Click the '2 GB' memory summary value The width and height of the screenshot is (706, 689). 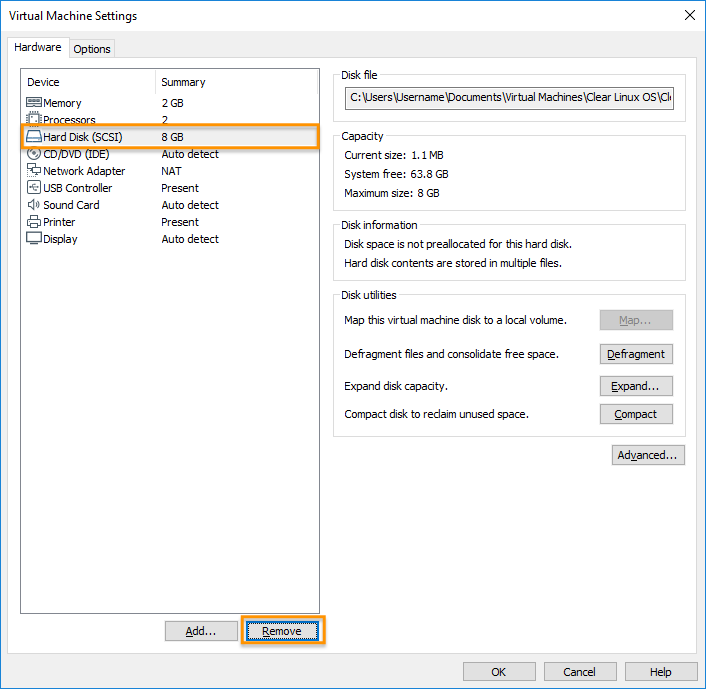[172, 103]
